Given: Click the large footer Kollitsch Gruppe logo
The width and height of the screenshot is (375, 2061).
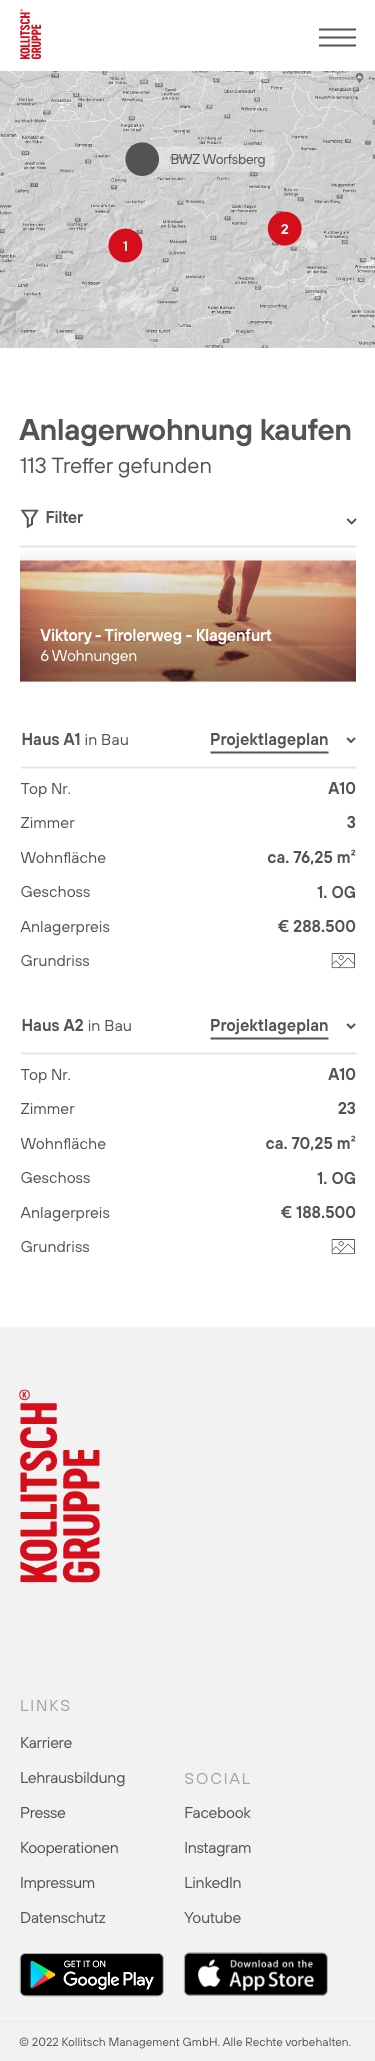Looking at the screenshot, I should 61,1486.
